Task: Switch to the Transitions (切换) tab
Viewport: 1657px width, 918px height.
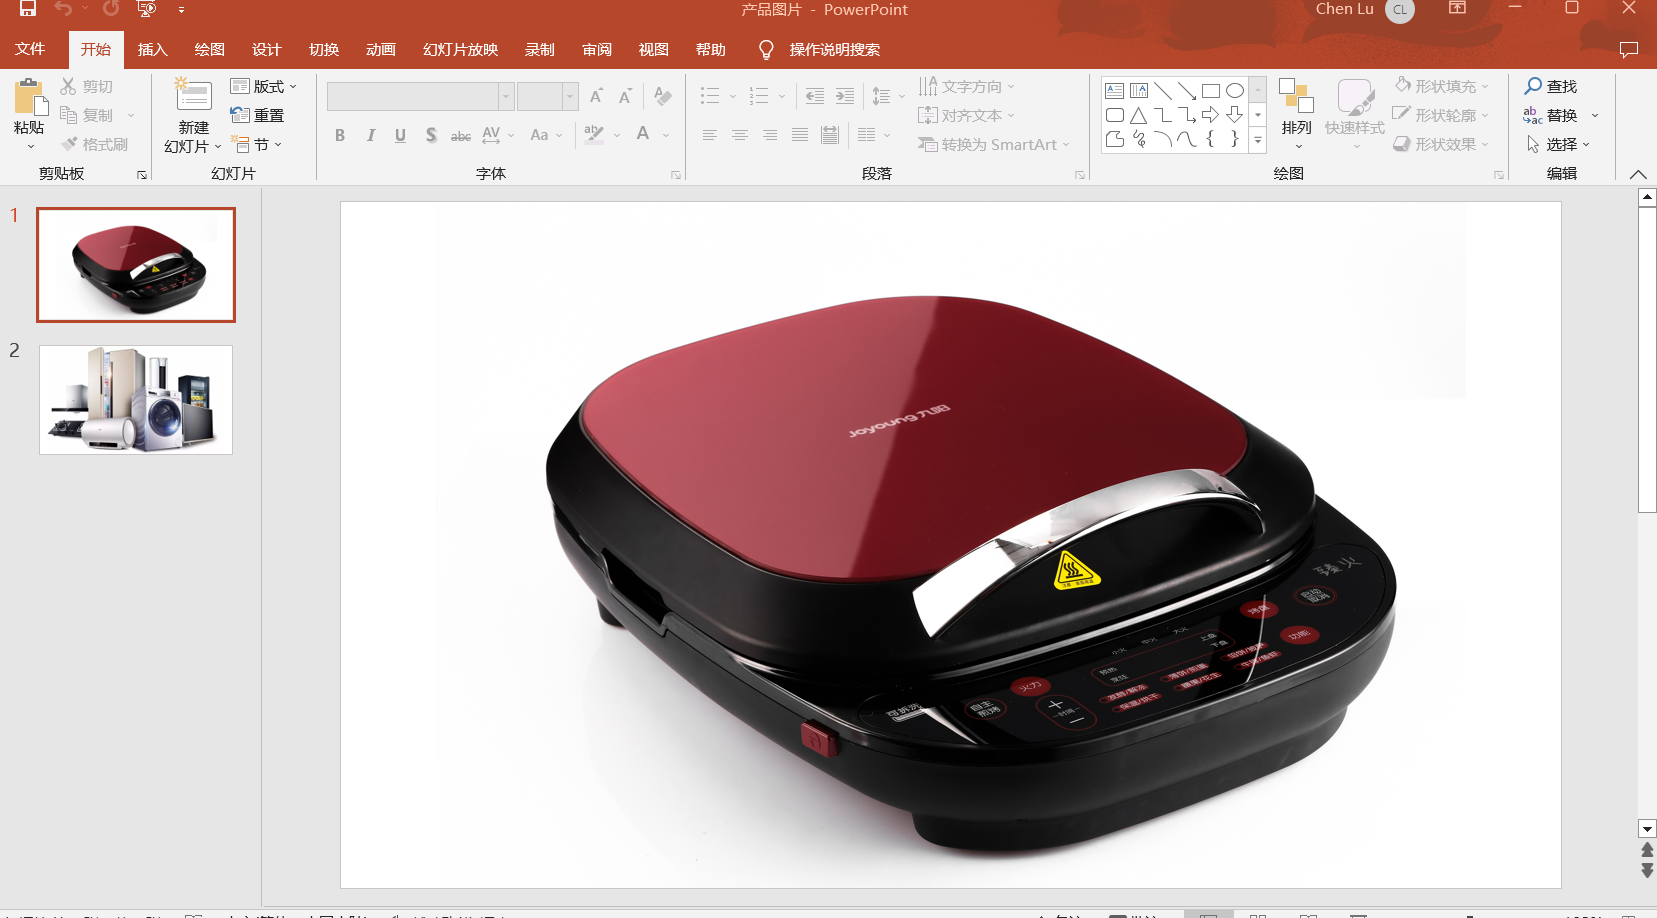Action: [x=323, y=49]
